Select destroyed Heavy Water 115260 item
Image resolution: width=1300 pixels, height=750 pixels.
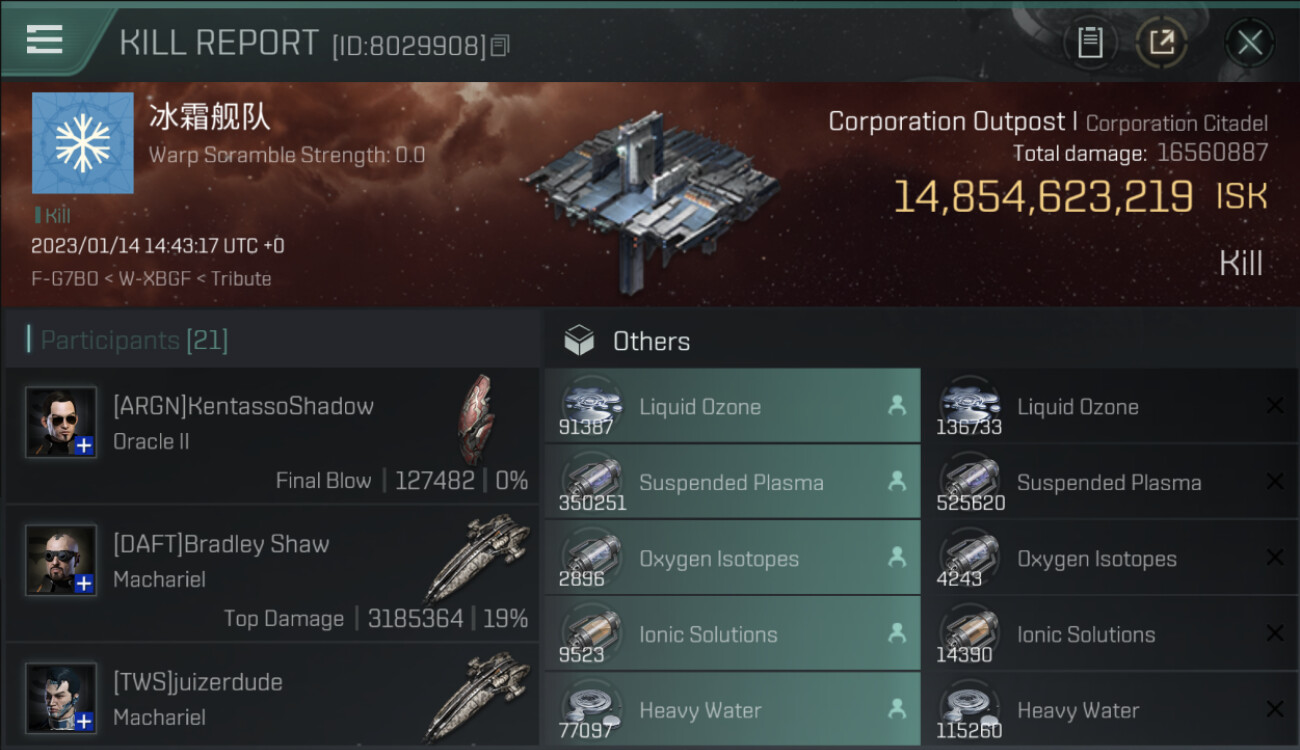click(x=1110, y=710)
